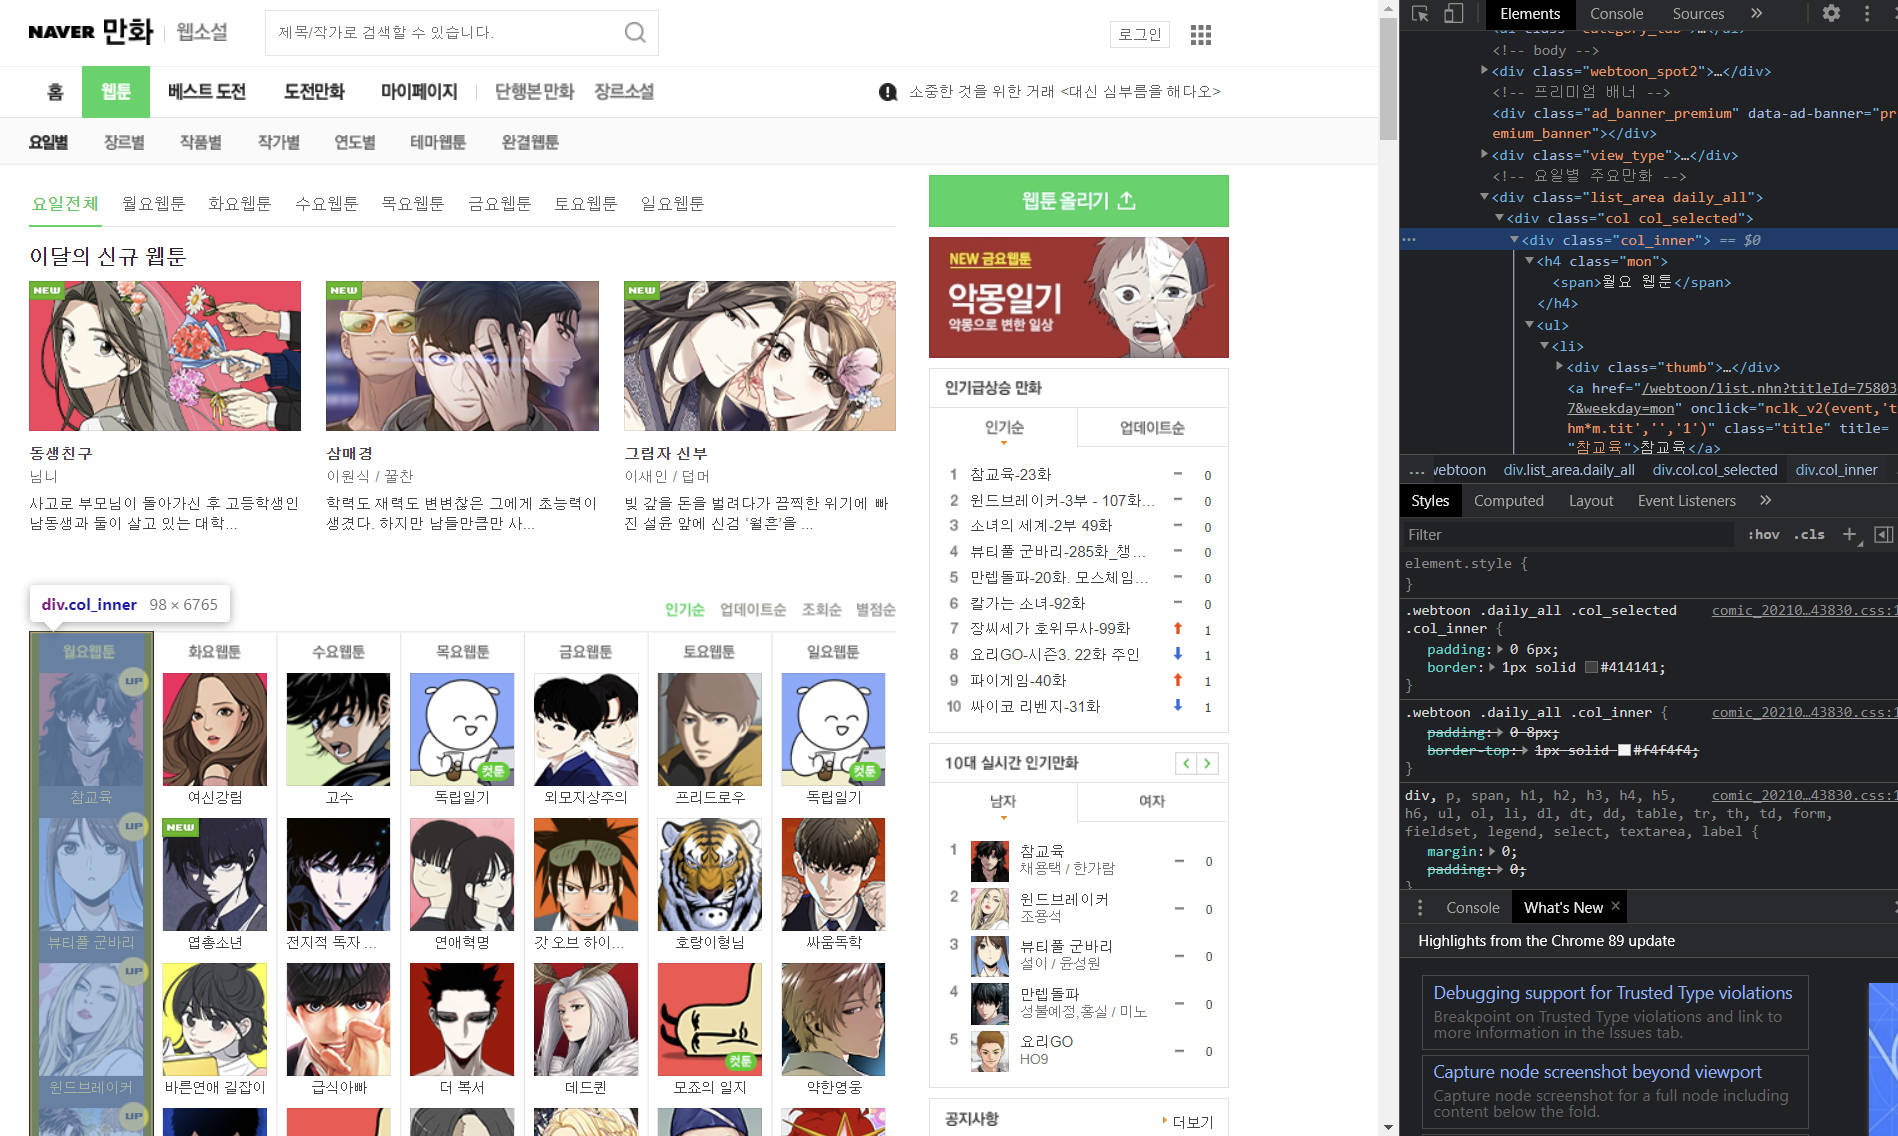Screen dimensions: 1898x1136
Task: Focus the title/author search field
Action: pos(445,33)
